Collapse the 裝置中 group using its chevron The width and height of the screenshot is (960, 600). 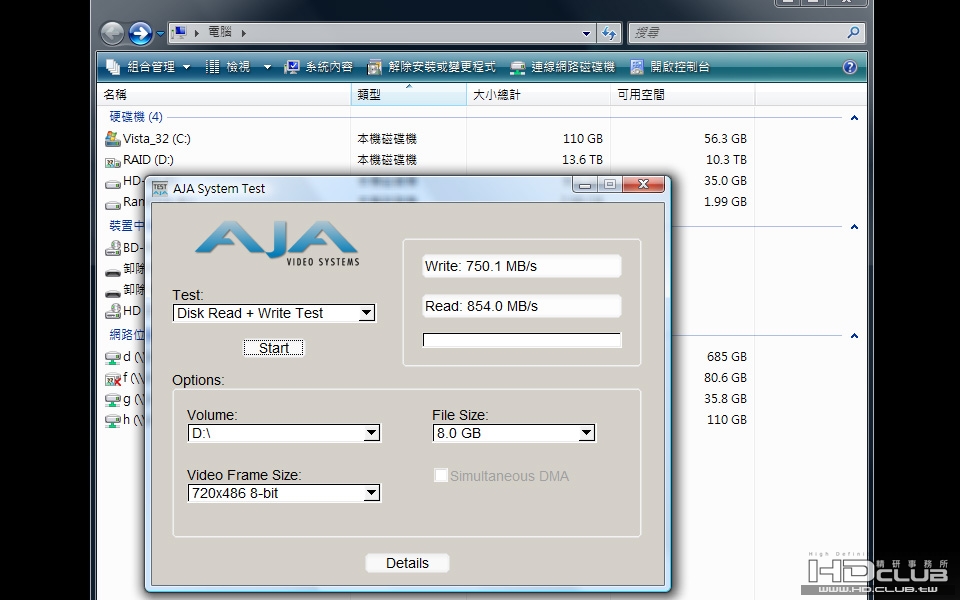[x=854, y=227]
